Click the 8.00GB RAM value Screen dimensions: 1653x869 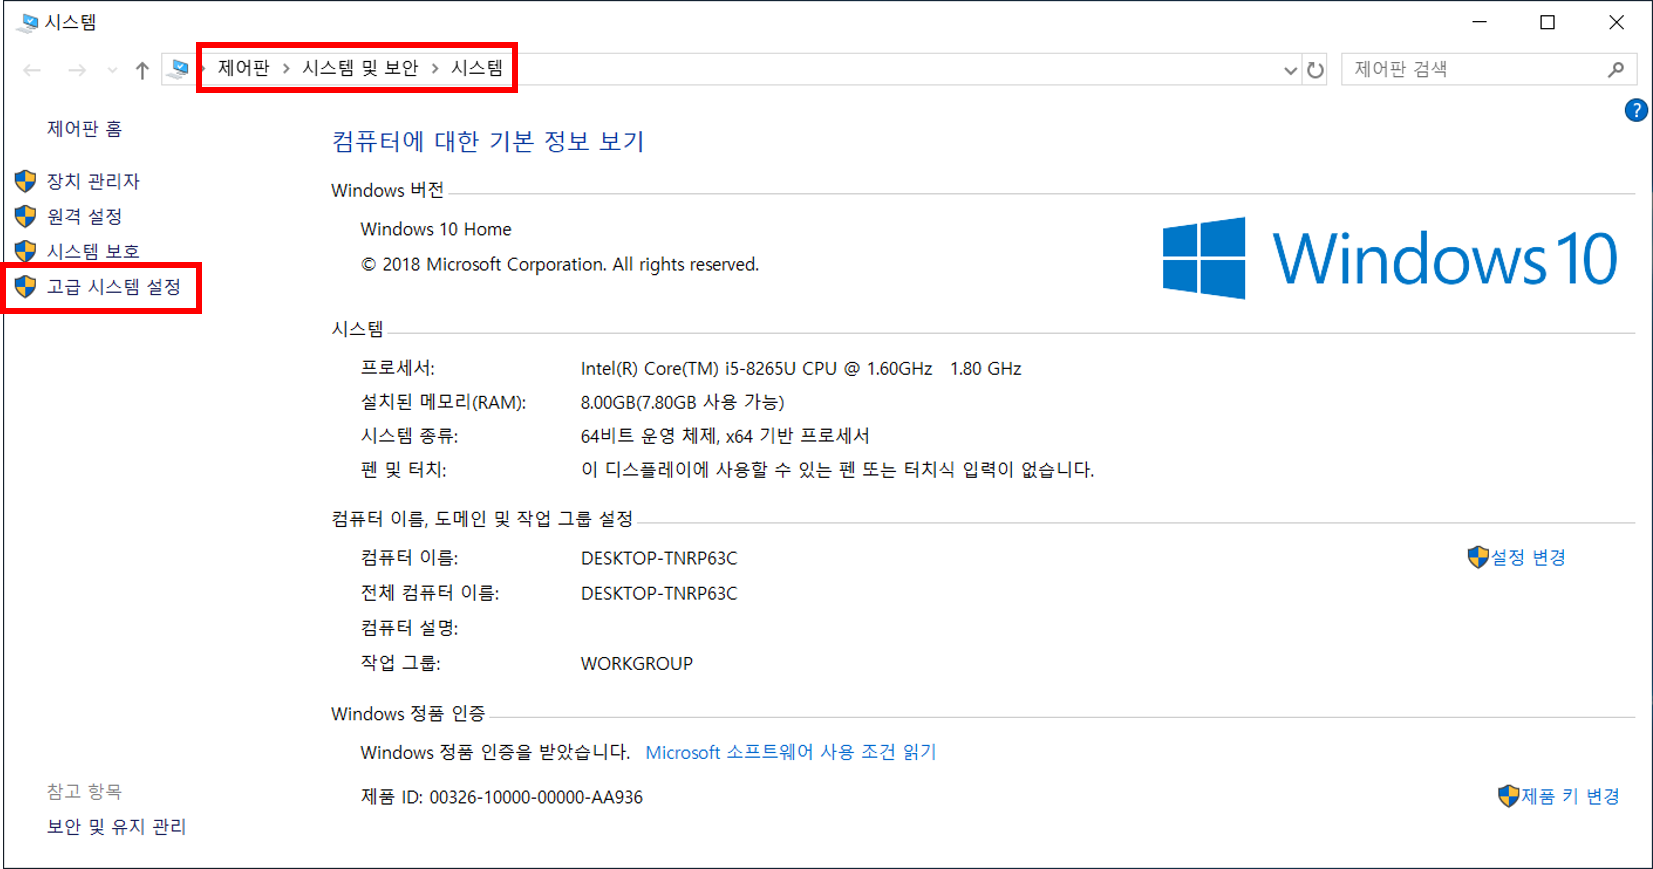tap(682, 402)
